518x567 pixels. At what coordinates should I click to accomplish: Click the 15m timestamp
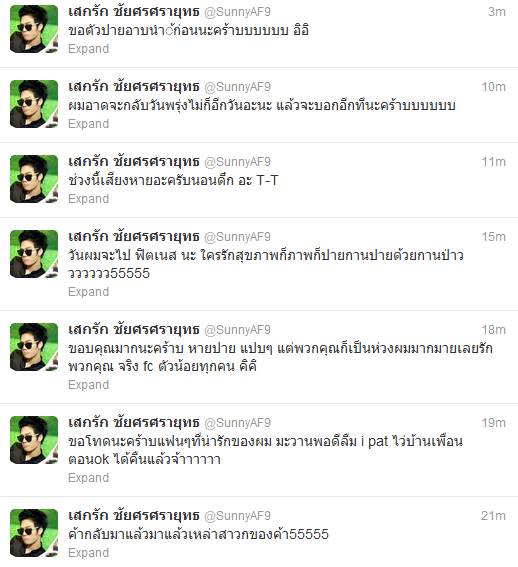pos(493,237)
